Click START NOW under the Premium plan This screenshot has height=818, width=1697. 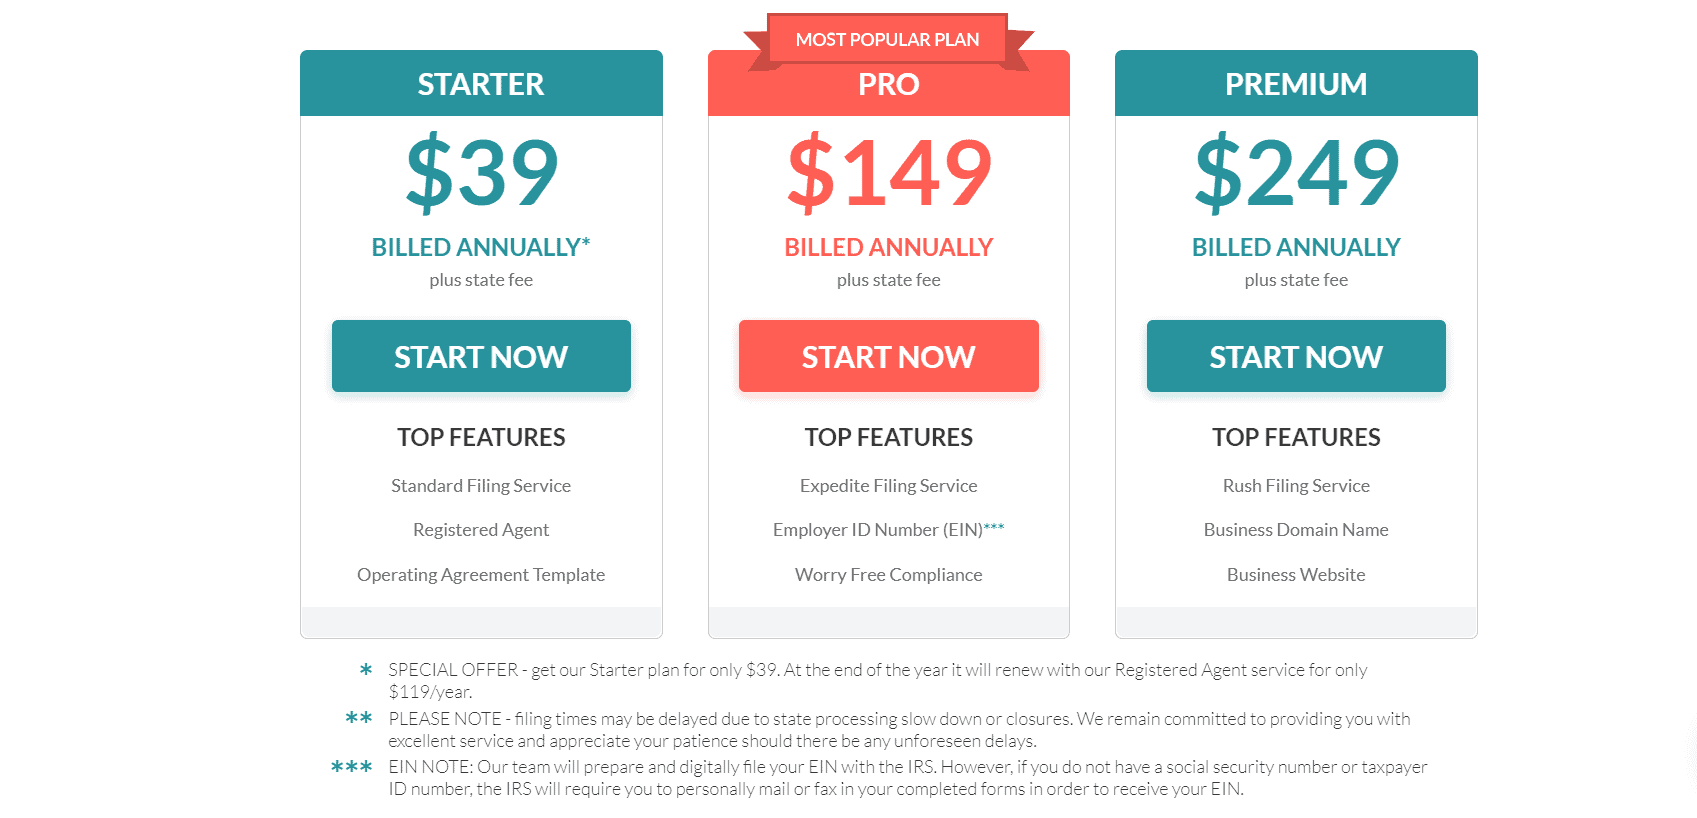pyautogui.click(x=1296, y=356)
